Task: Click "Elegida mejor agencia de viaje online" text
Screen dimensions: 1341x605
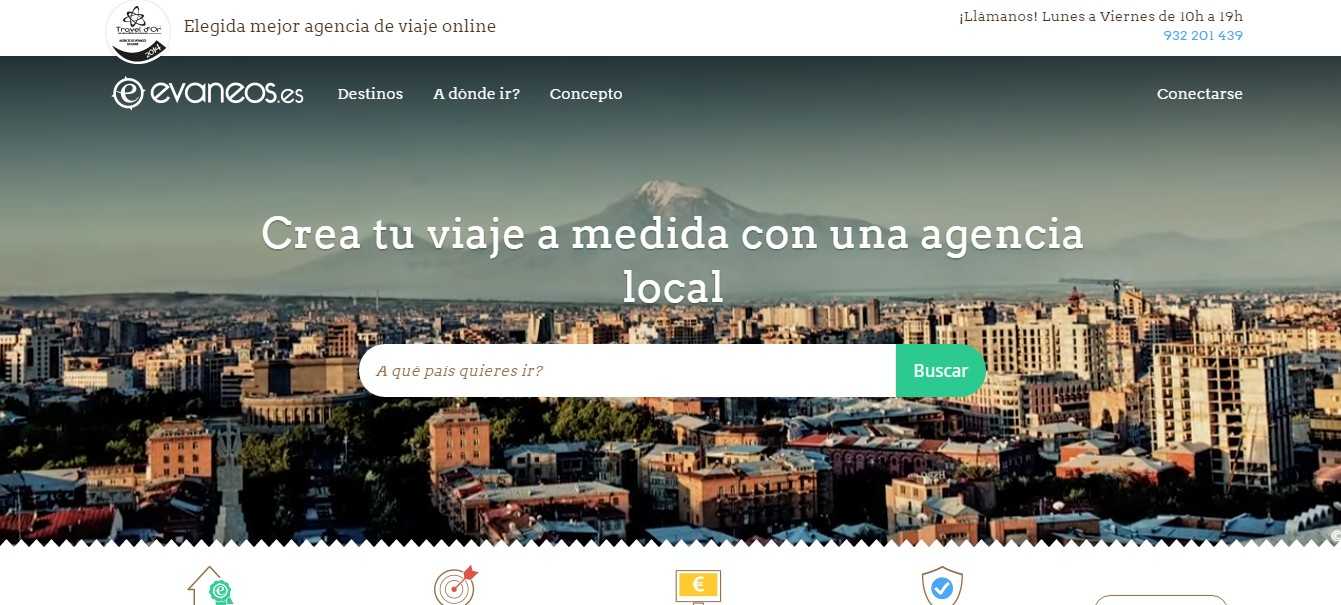Action: [340, 27]
